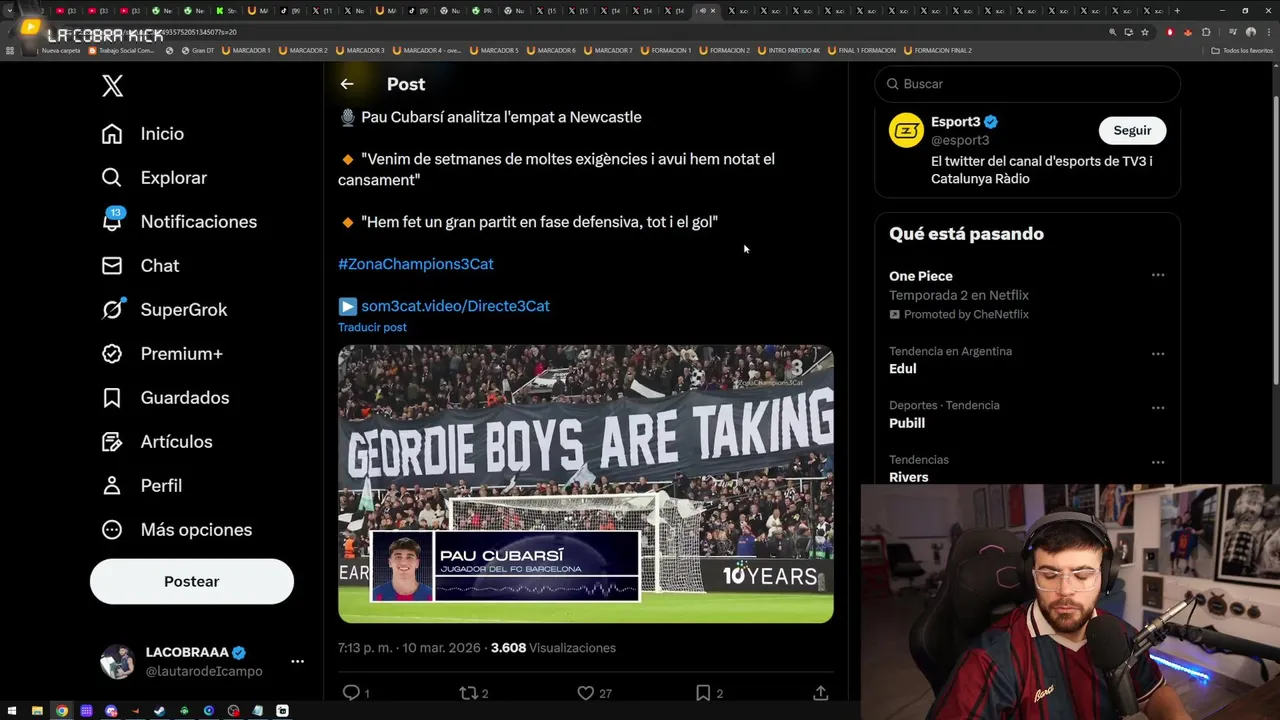Click Chrome icon in taskbar
Screen dimensions: 1280x720
click(62, 711)
